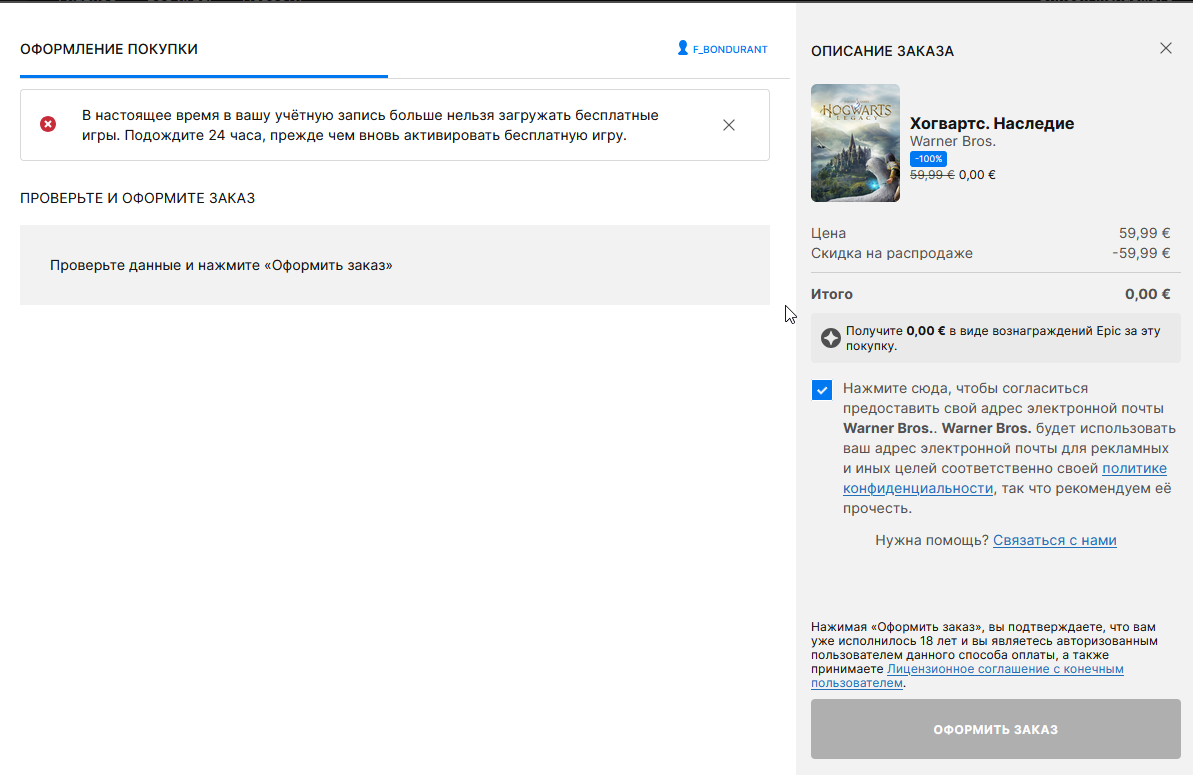Viewport: 1193px width, 775px height.
Task: Close the order description panel
Action: tap(1165, 48)
